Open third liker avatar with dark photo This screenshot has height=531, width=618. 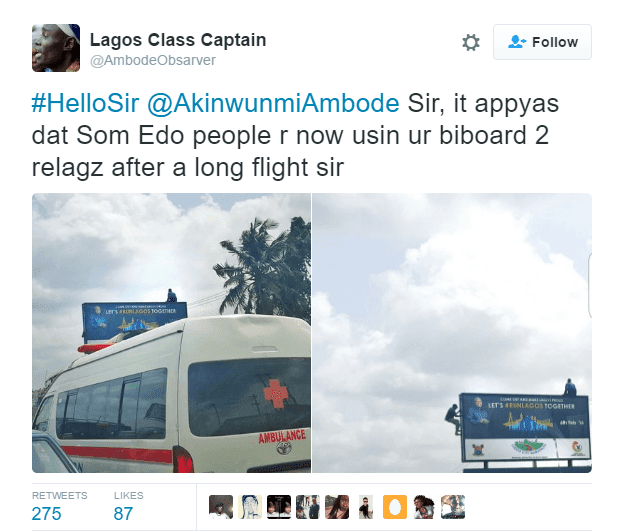279,507
